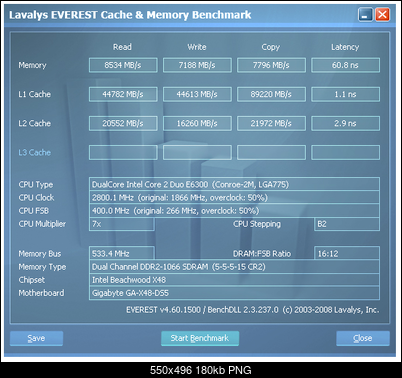402x378 pixels.
Task: Select Memory Write value 7188 MB/s
Action: click(x=197, y=65)
